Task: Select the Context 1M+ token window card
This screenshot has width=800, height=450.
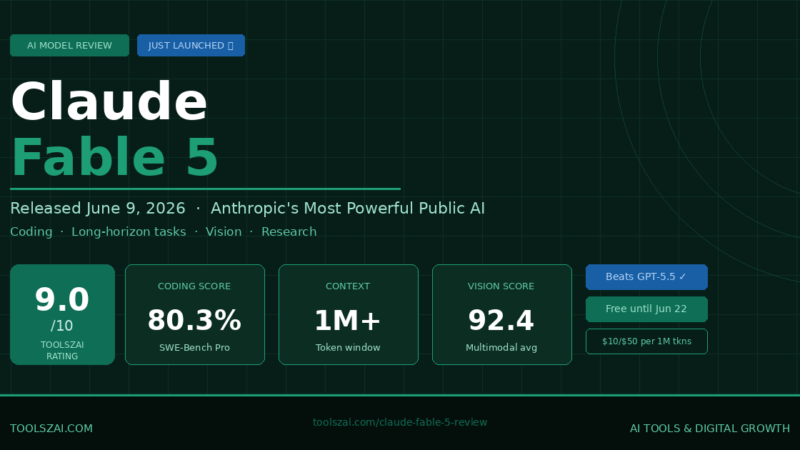Action: point(348,314)
